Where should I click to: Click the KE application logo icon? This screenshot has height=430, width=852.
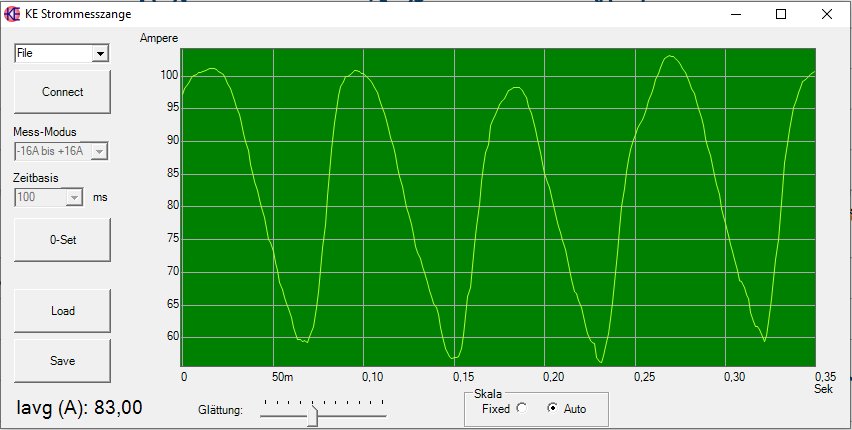point(12,14)
